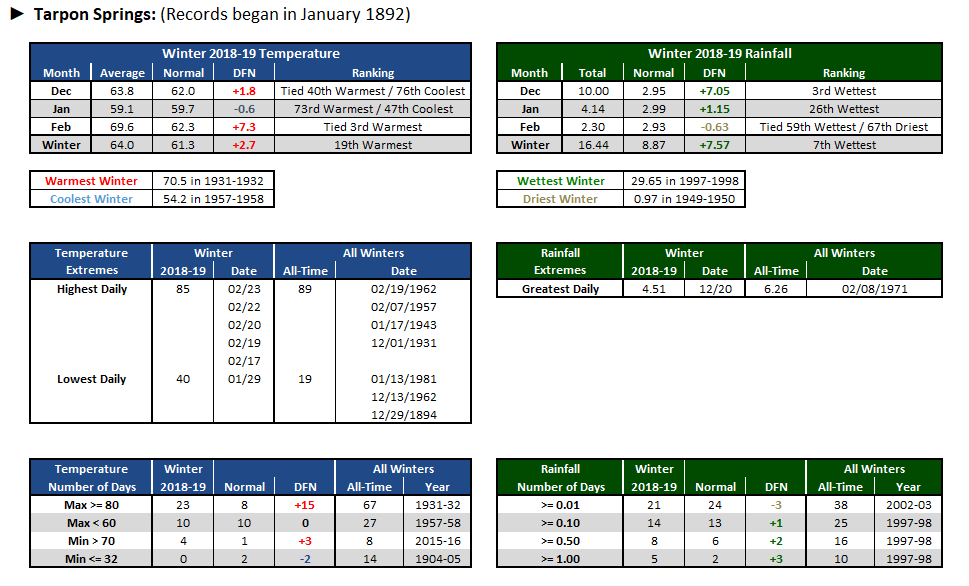969x586 pixels.
Task: Select February average temperature 69.6
Action: click(122, 127)
